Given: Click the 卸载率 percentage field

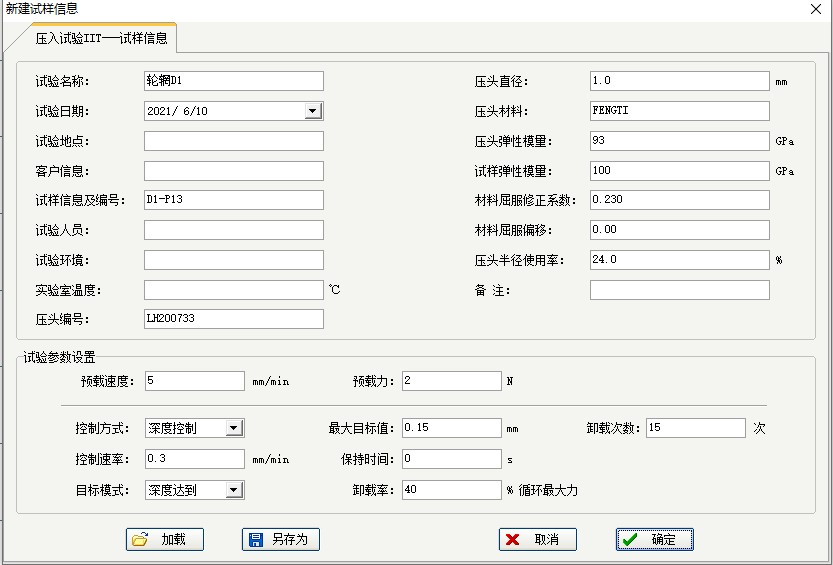Looking at the screenshot, I should click(451, 490).
